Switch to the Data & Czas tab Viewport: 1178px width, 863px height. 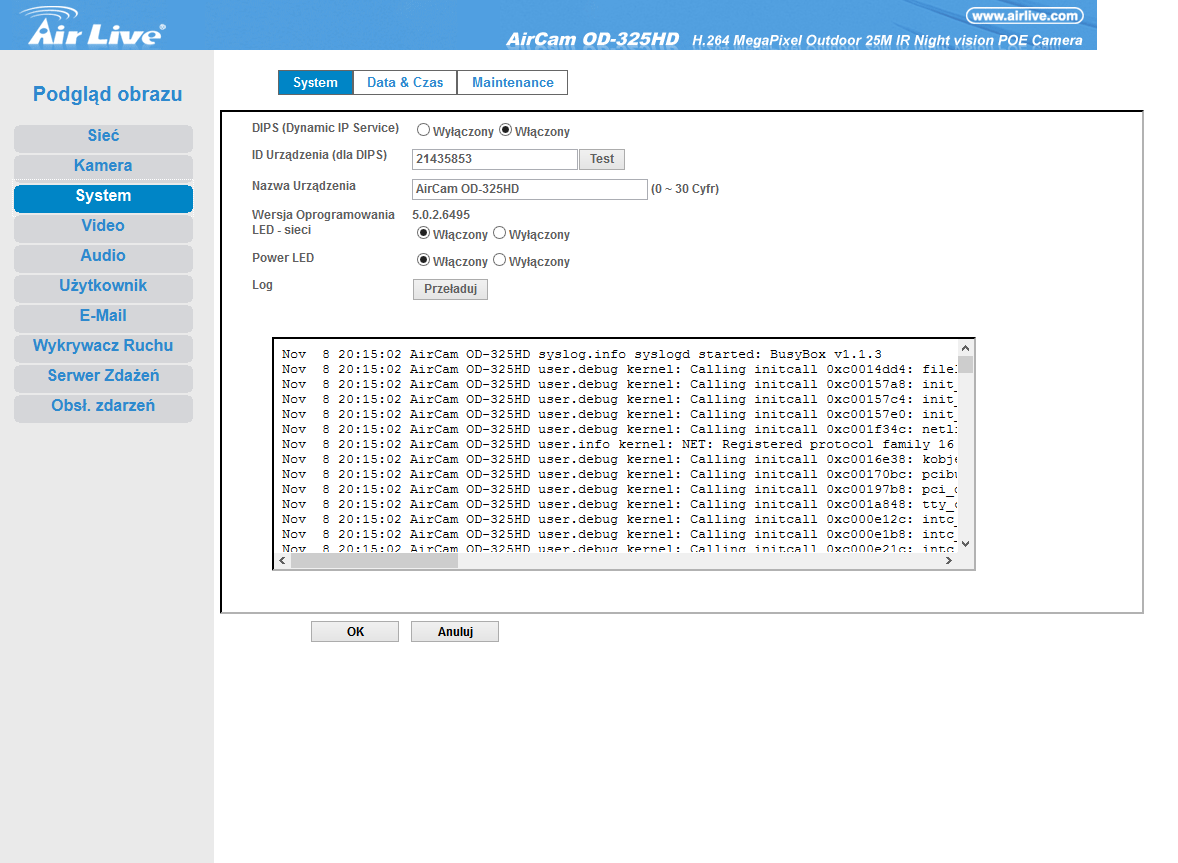[405, 83]
